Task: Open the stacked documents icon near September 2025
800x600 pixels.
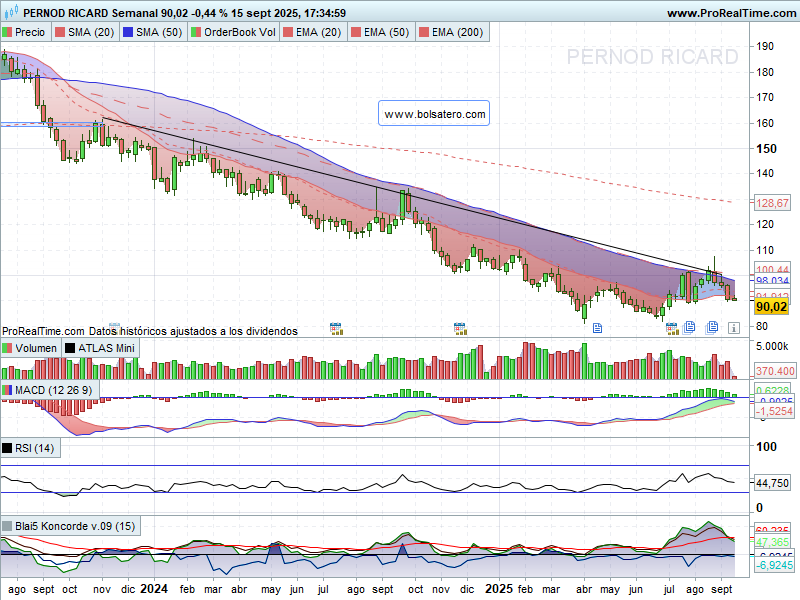Action: (712, 327)
